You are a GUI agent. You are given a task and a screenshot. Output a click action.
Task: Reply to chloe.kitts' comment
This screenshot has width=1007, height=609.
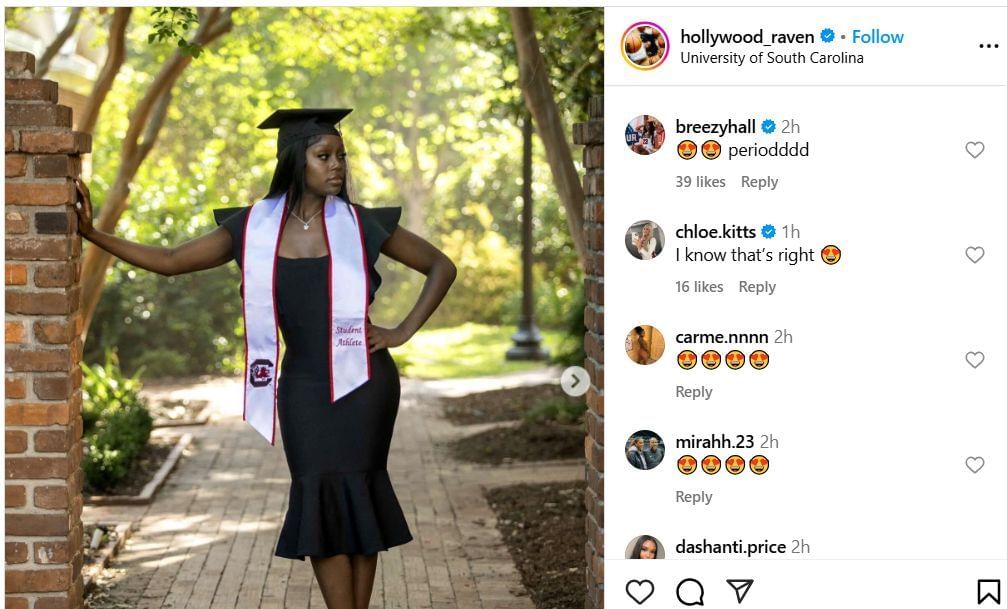759,287
